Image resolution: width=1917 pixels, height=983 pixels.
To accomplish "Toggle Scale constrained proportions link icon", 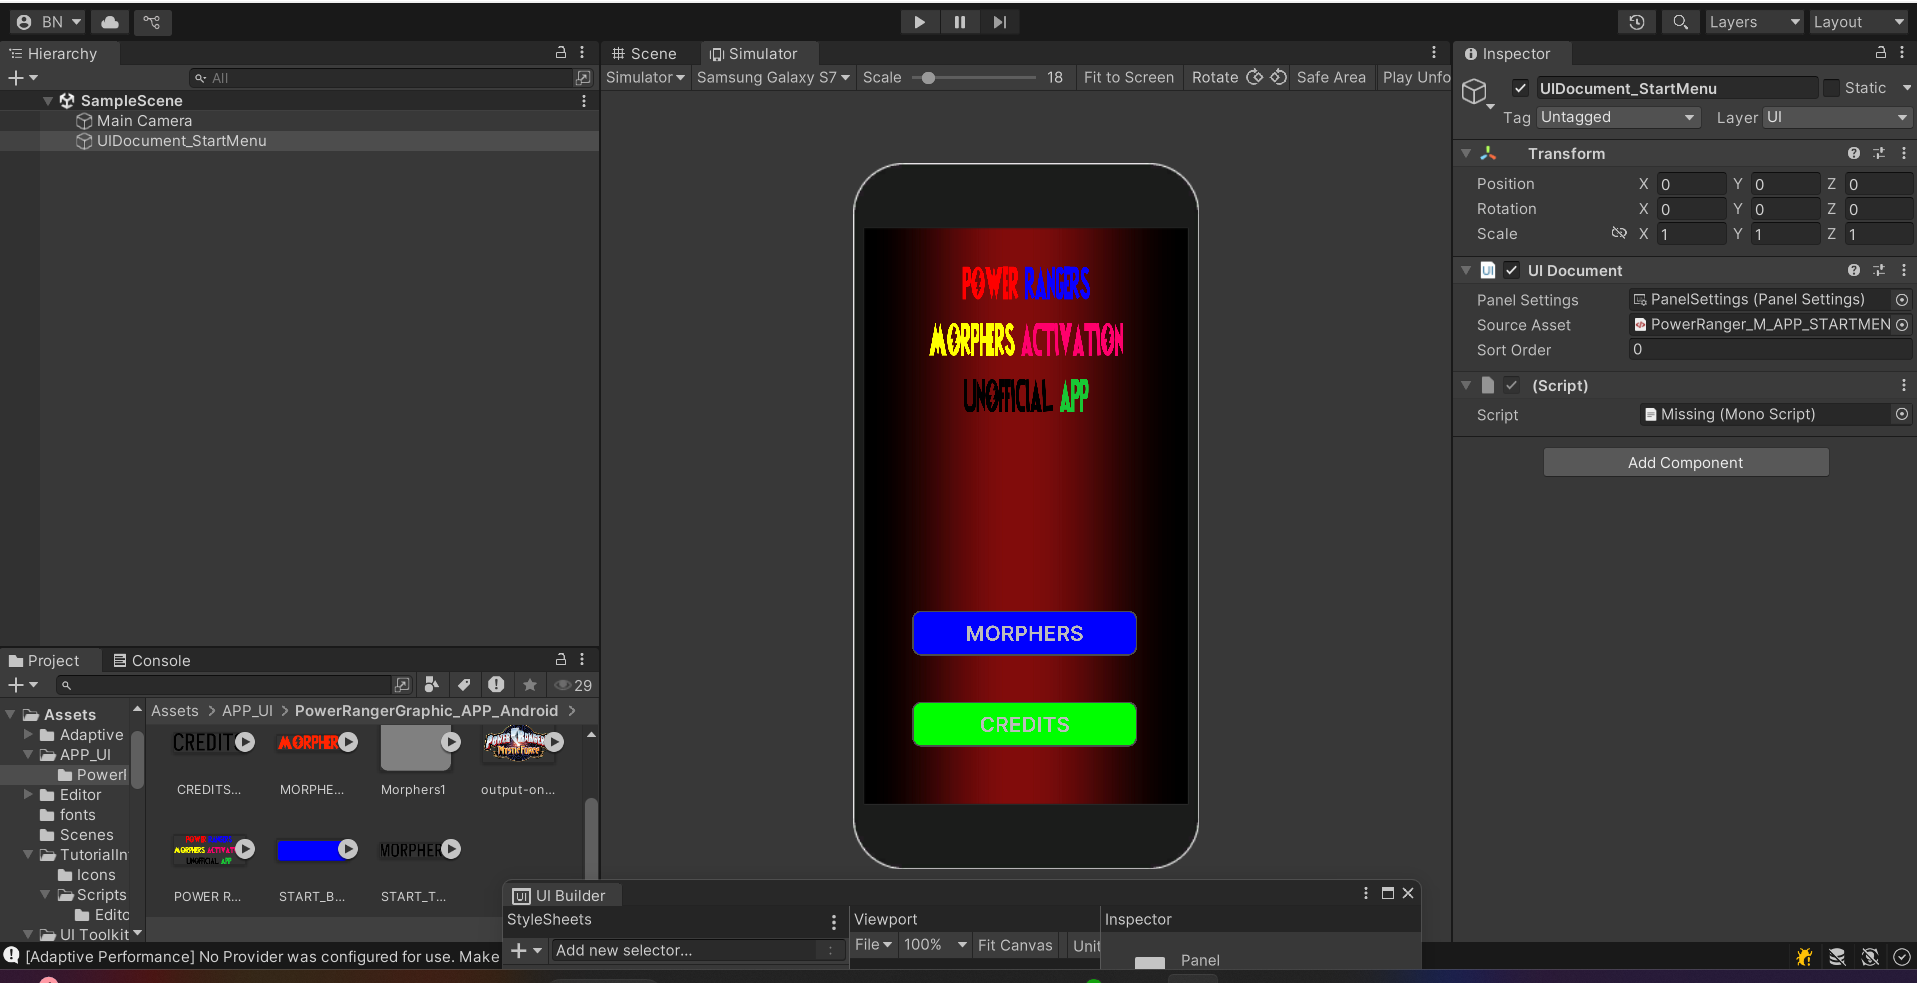I will 1619,233.
